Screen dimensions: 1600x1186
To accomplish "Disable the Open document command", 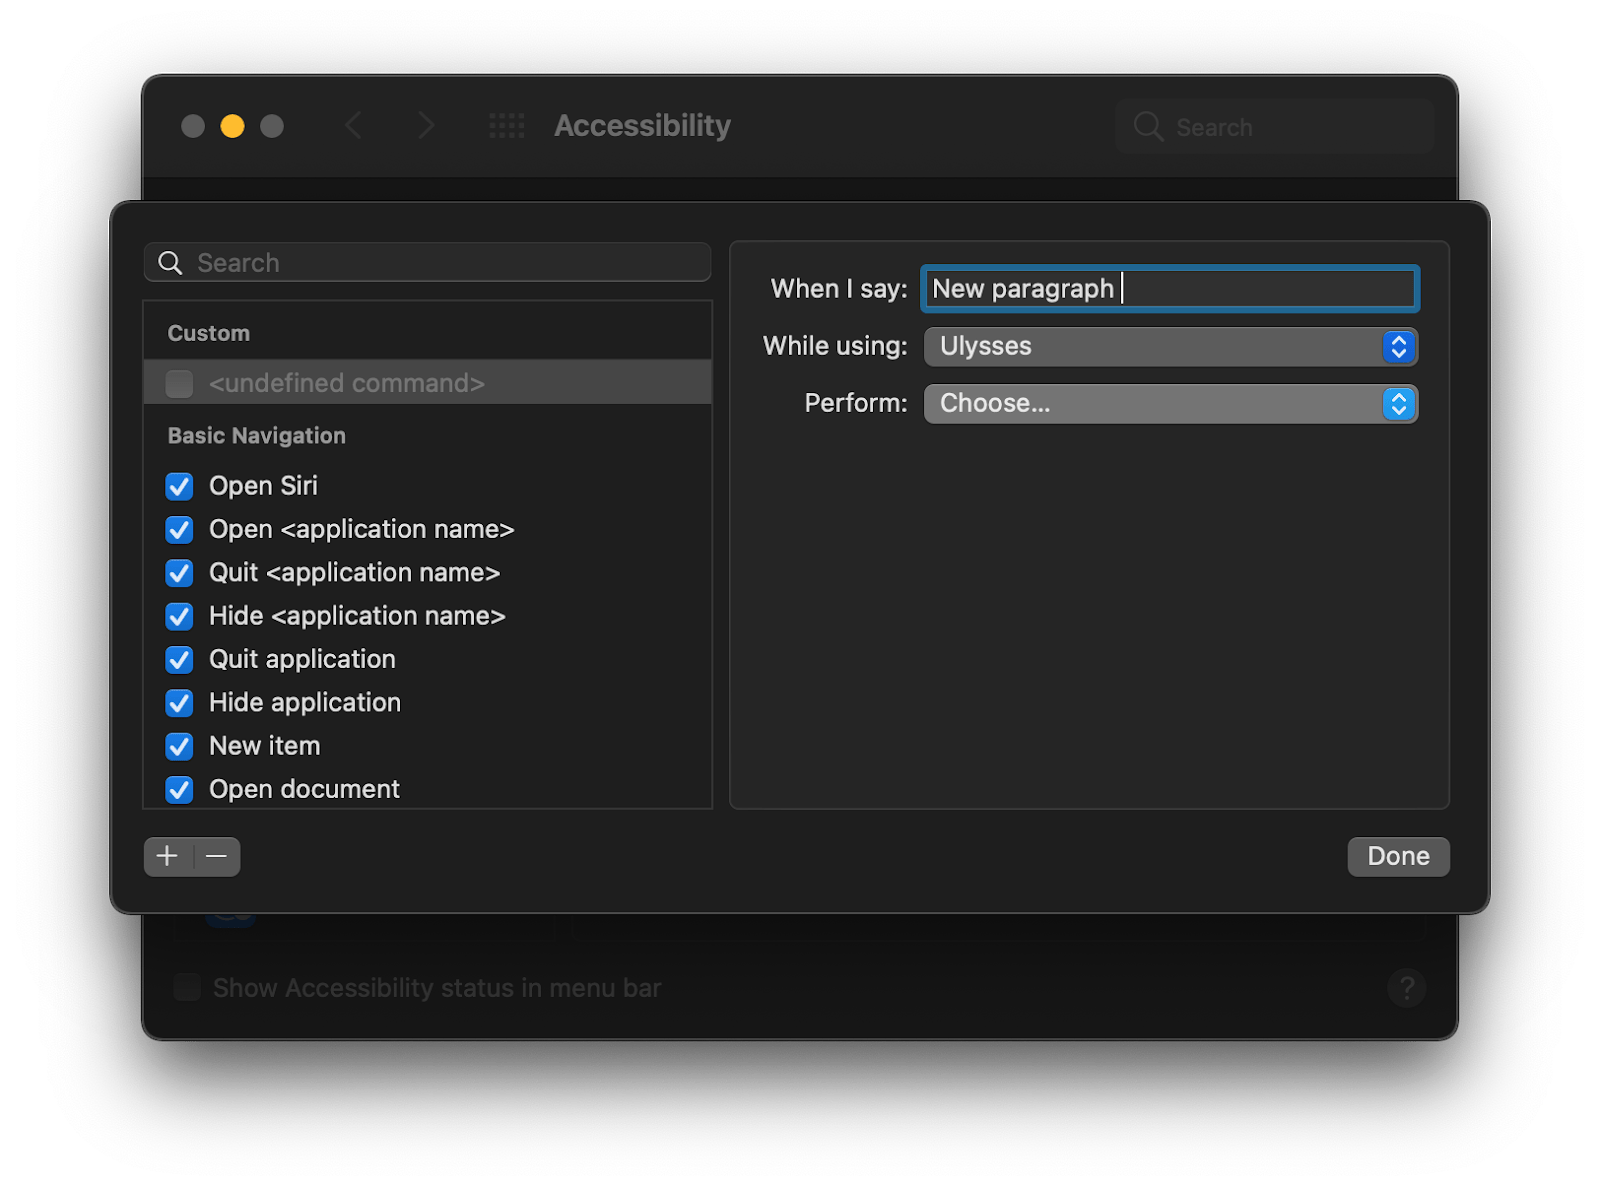I will (x=180, y=790).
